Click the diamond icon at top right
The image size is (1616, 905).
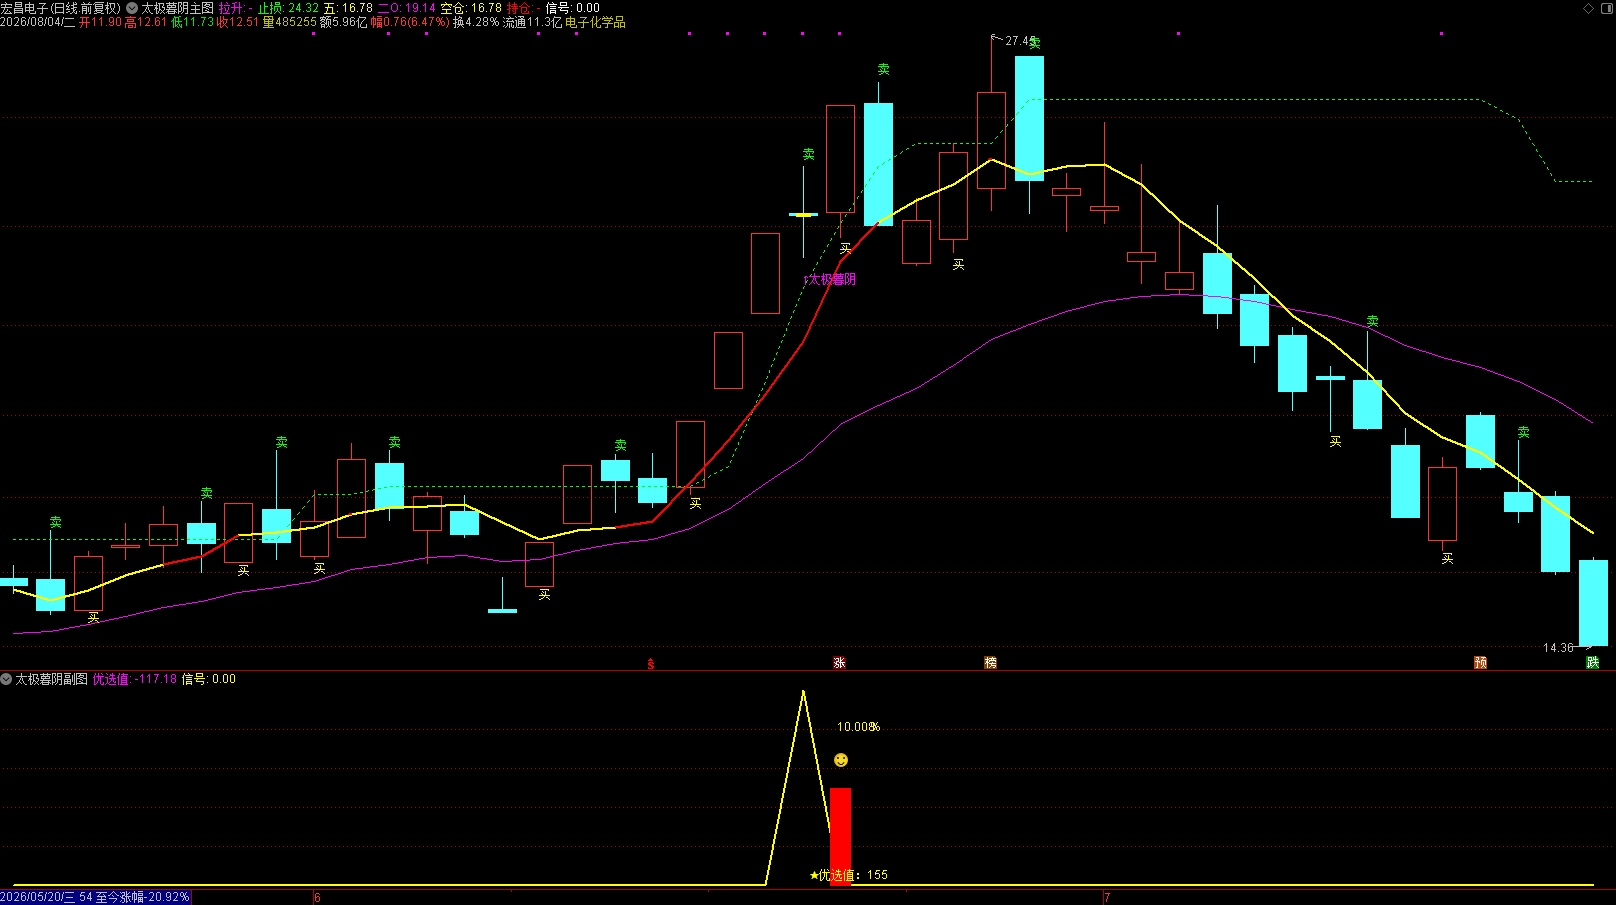pos(1589,8)
